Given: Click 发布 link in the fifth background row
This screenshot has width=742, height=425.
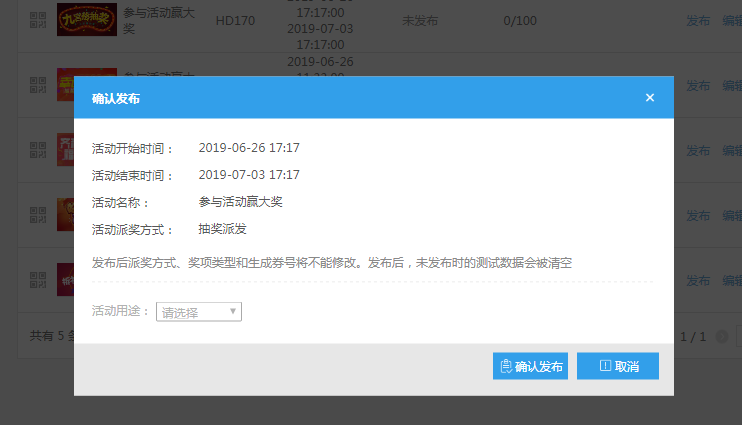Looking at the screenshot, I should pyautogui.click(x=698, y=280).
